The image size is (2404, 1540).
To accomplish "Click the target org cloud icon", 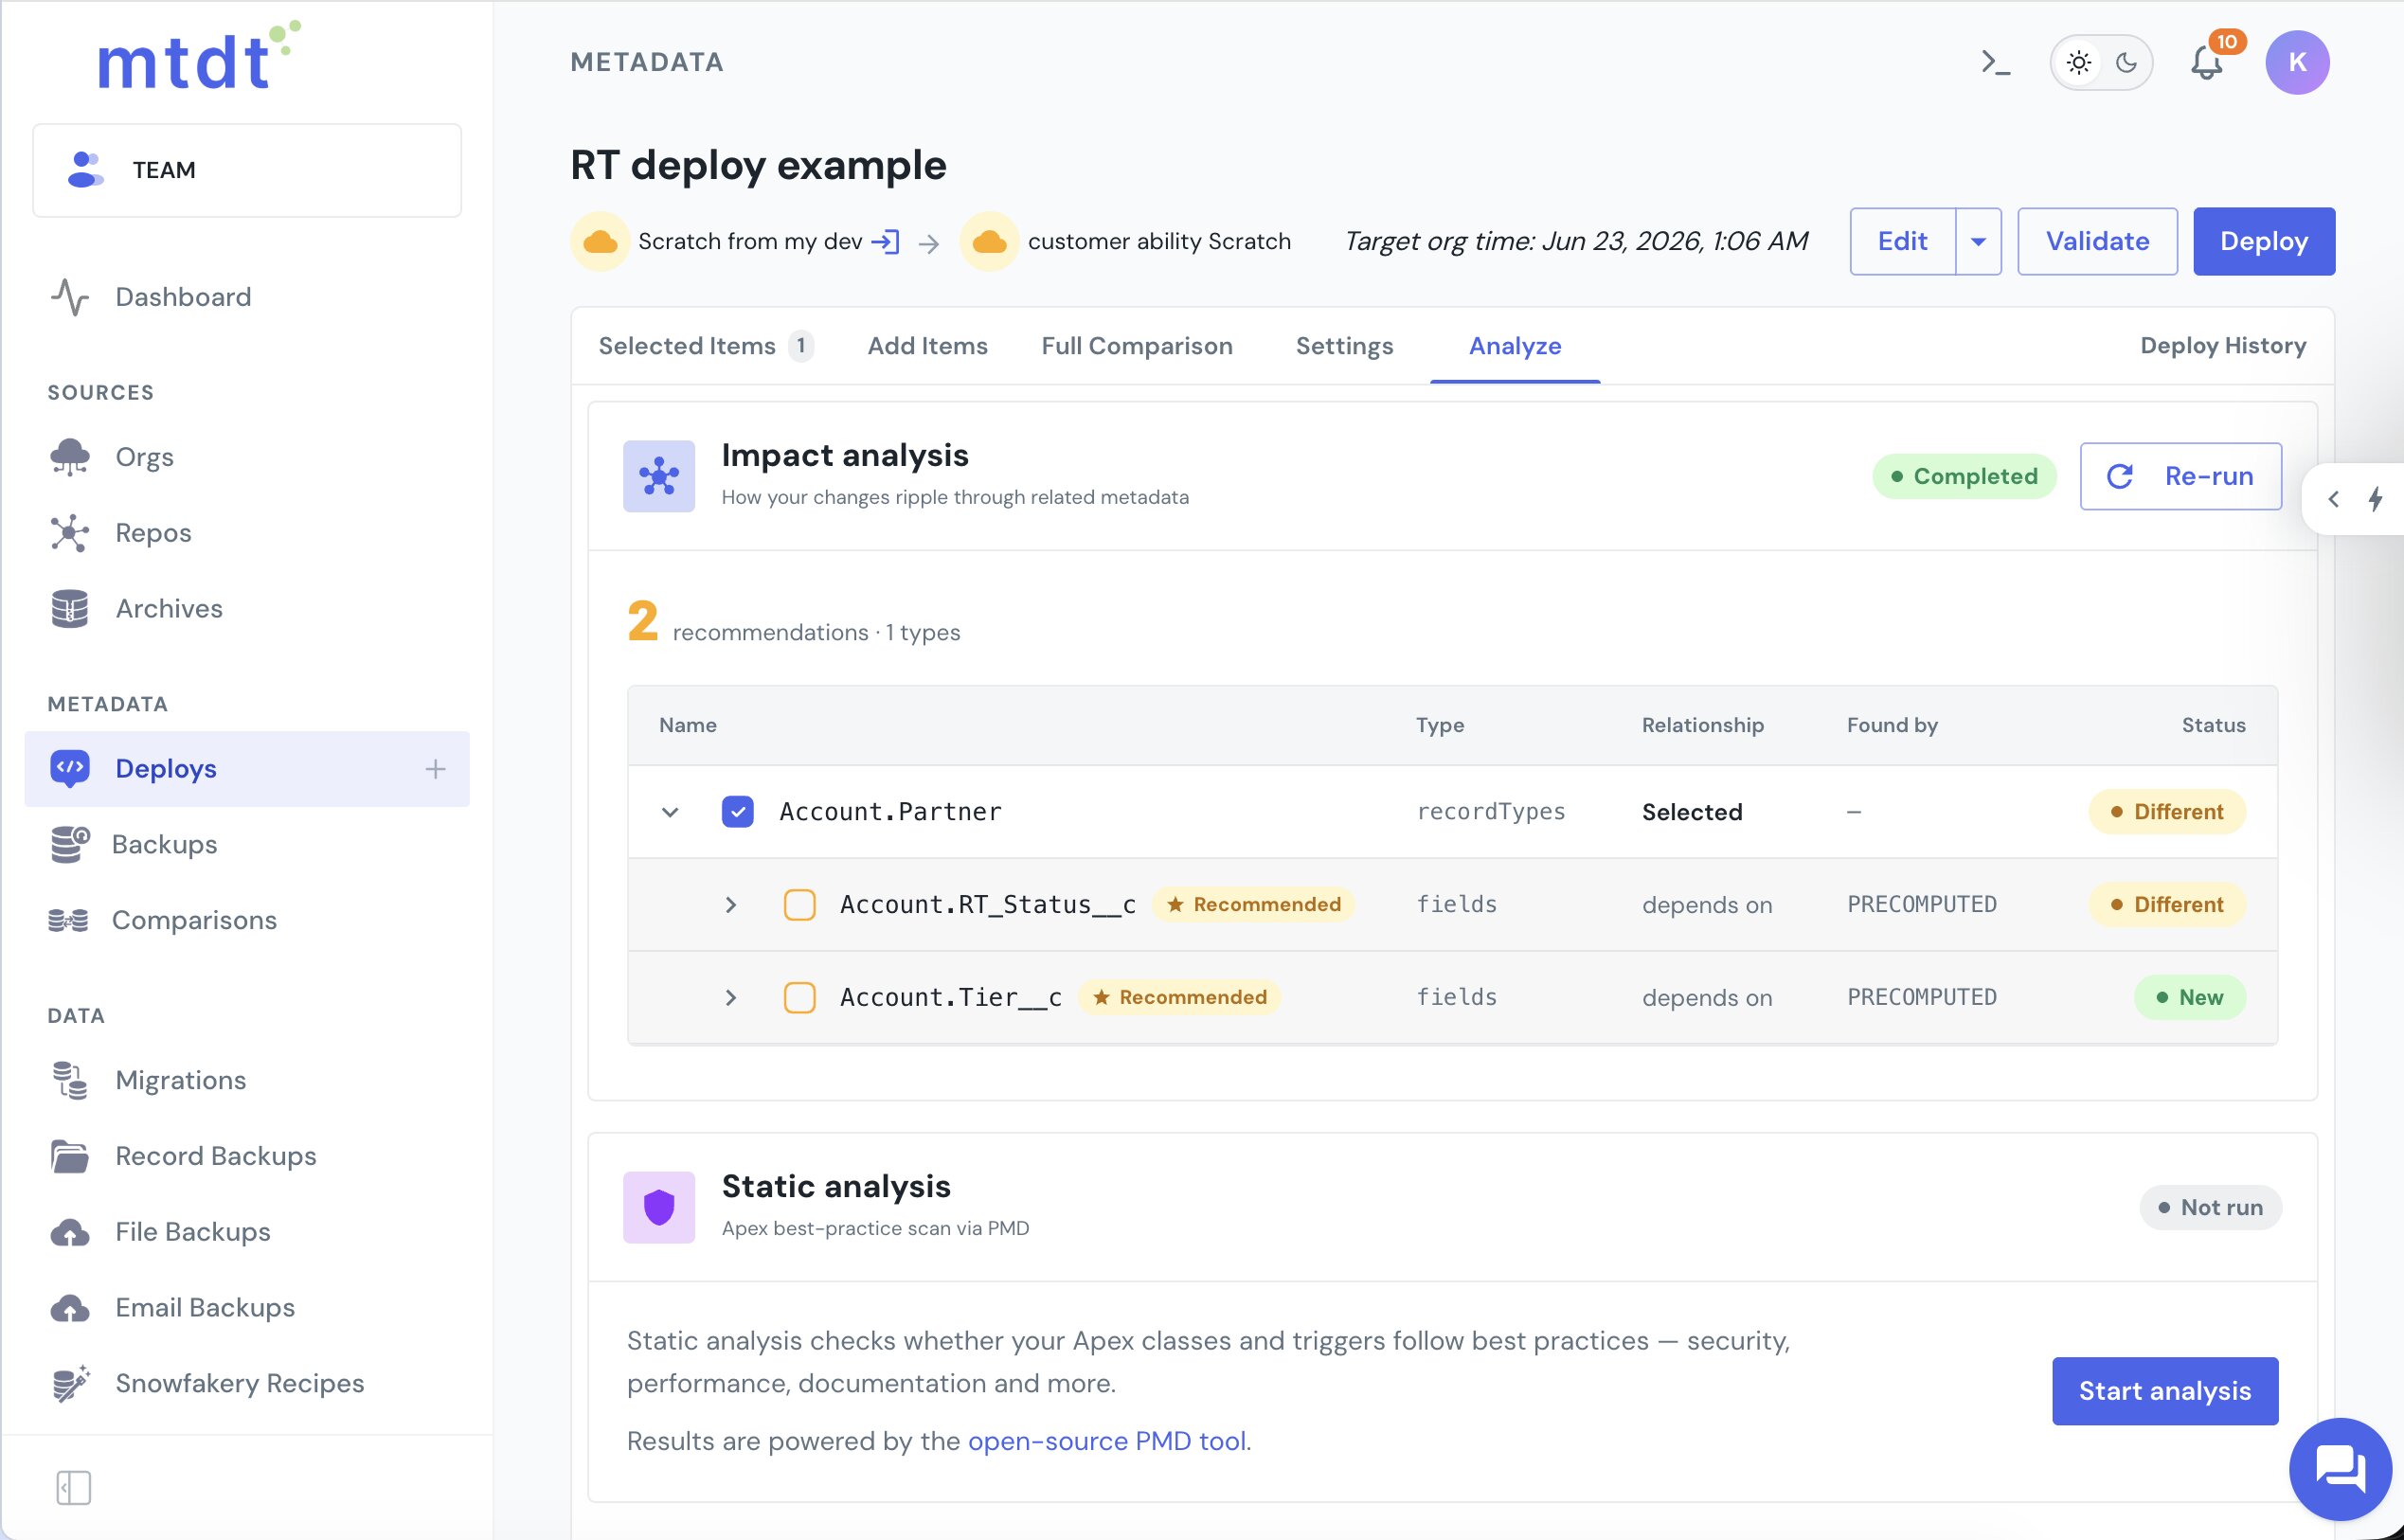I will point(989,241).
